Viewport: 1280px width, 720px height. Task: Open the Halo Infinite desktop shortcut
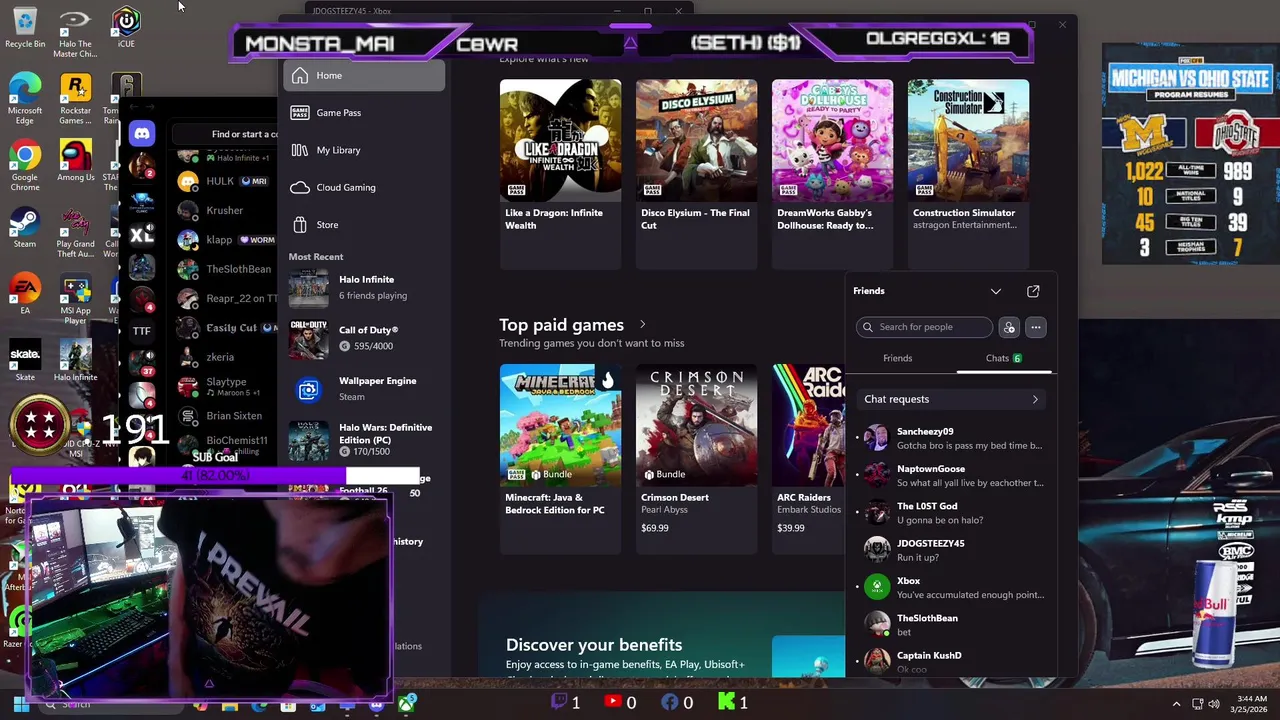click(75, 361)
